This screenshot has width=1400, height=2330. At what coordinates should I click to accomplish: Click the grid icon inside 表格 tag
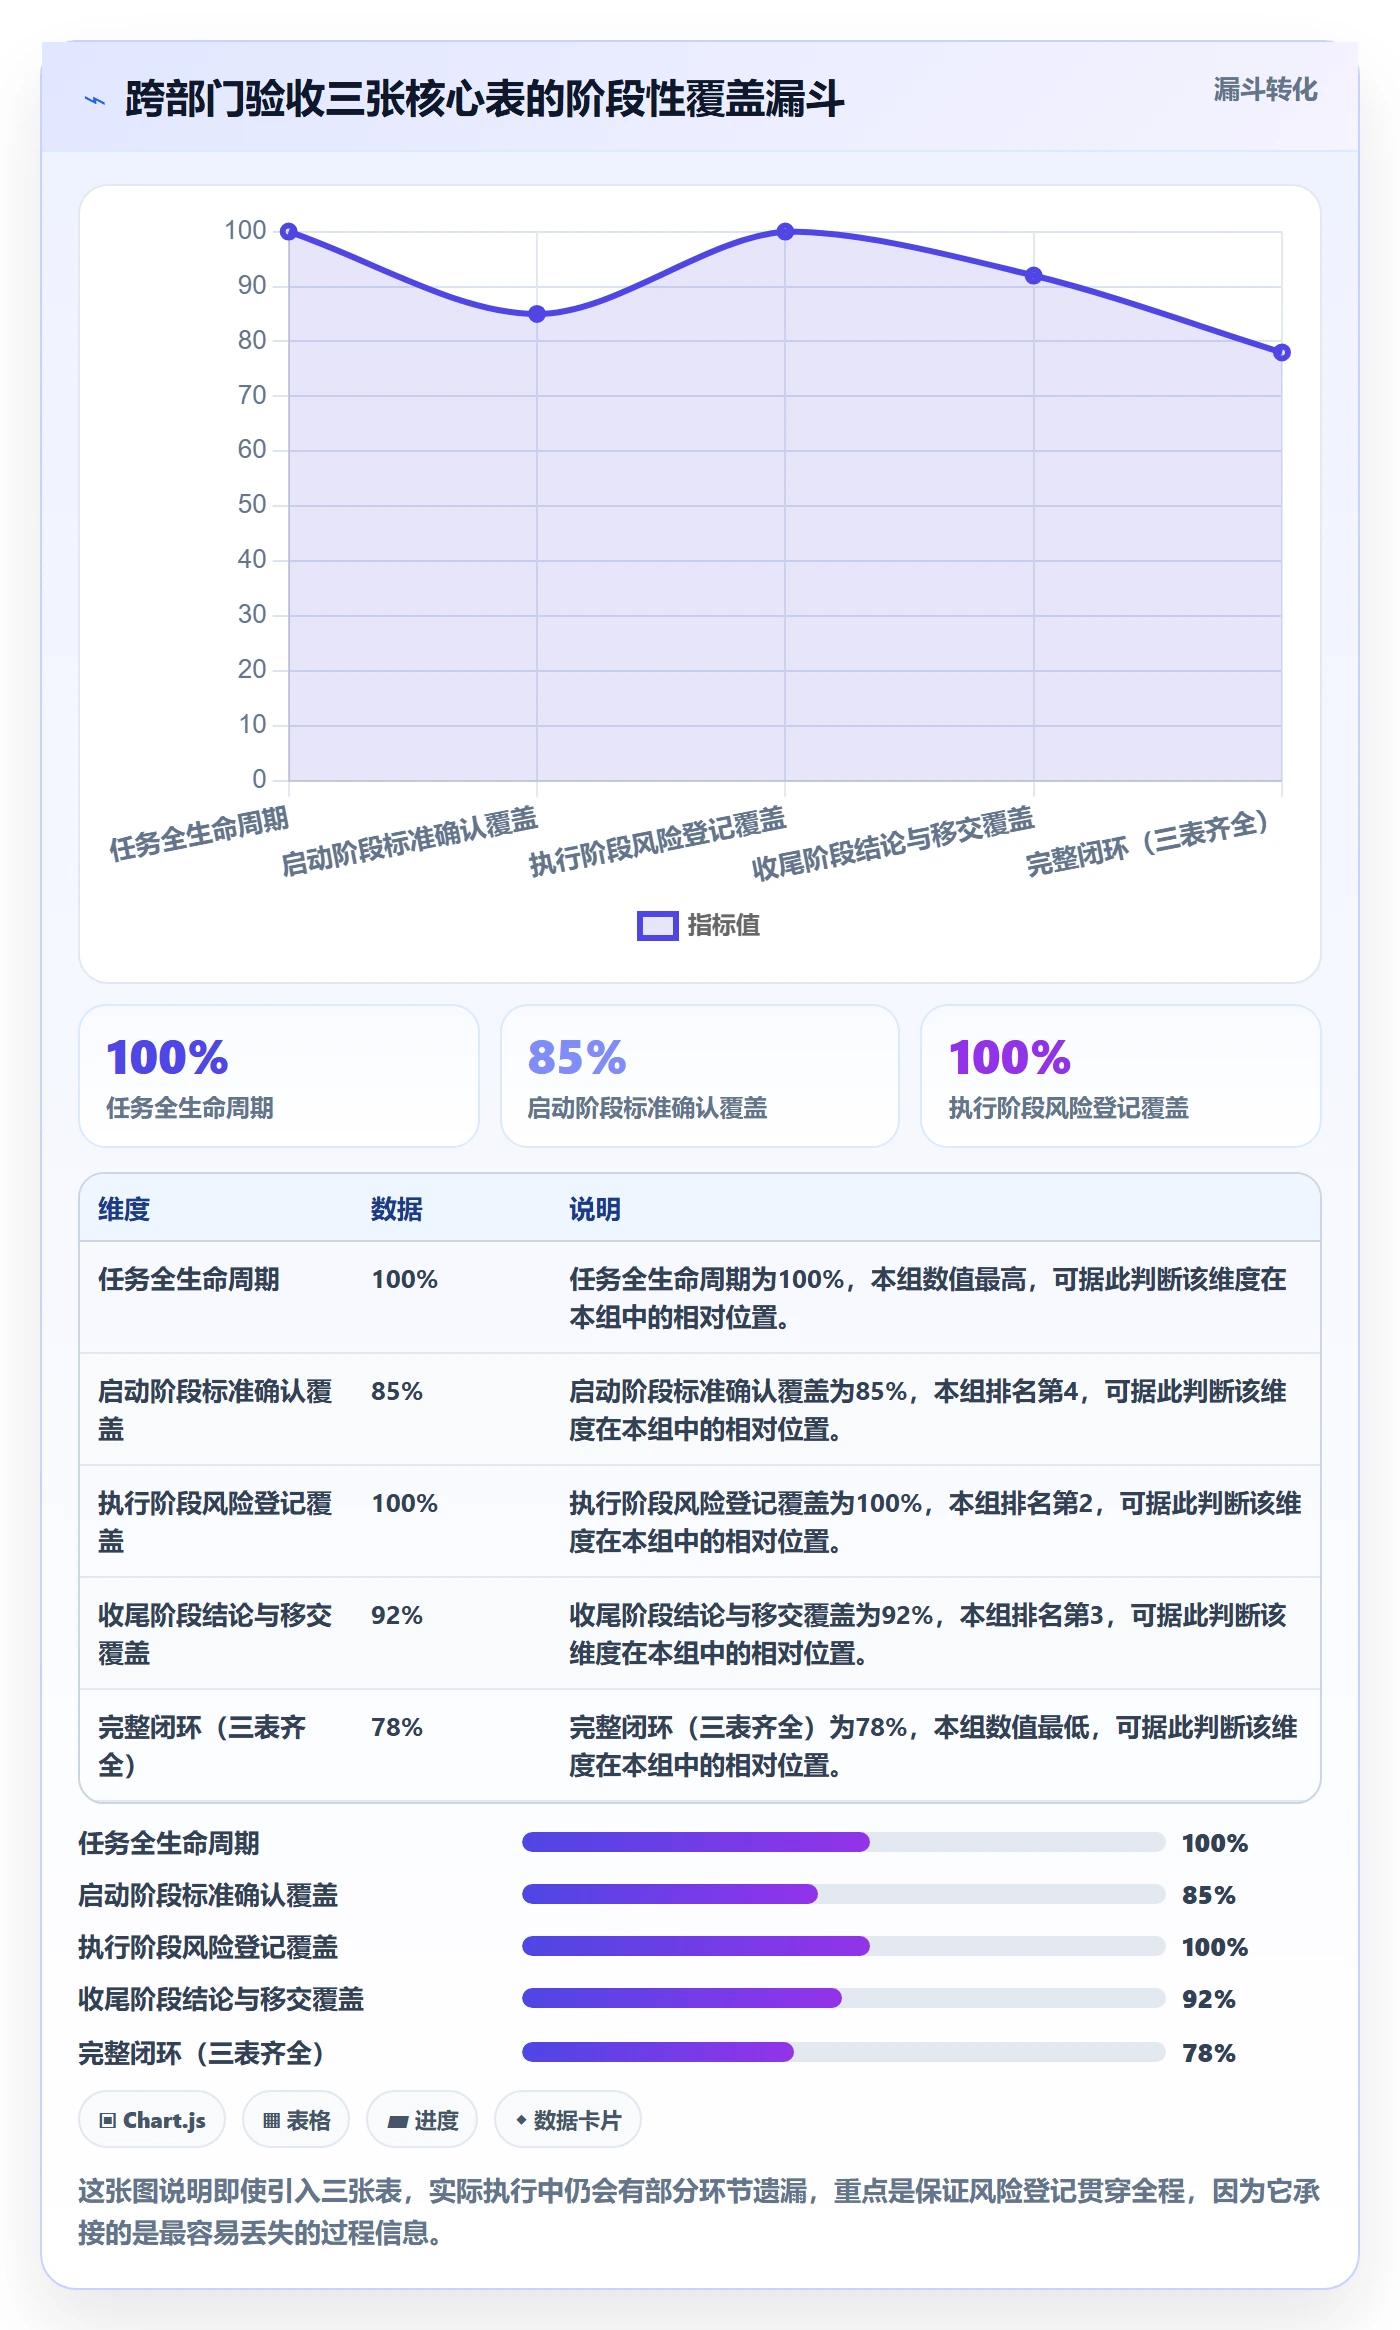pyautogui.click(x=272, y=2120)
